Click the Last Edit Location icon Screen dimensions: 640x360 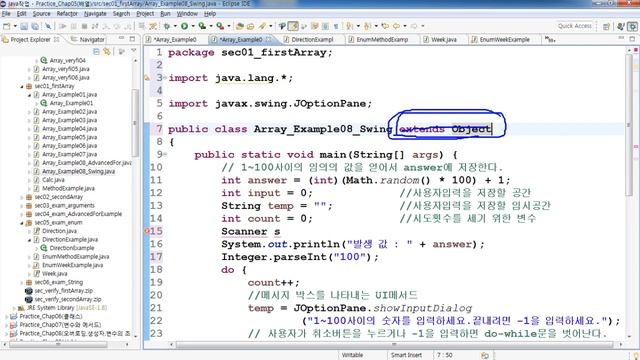coord(385,26)
